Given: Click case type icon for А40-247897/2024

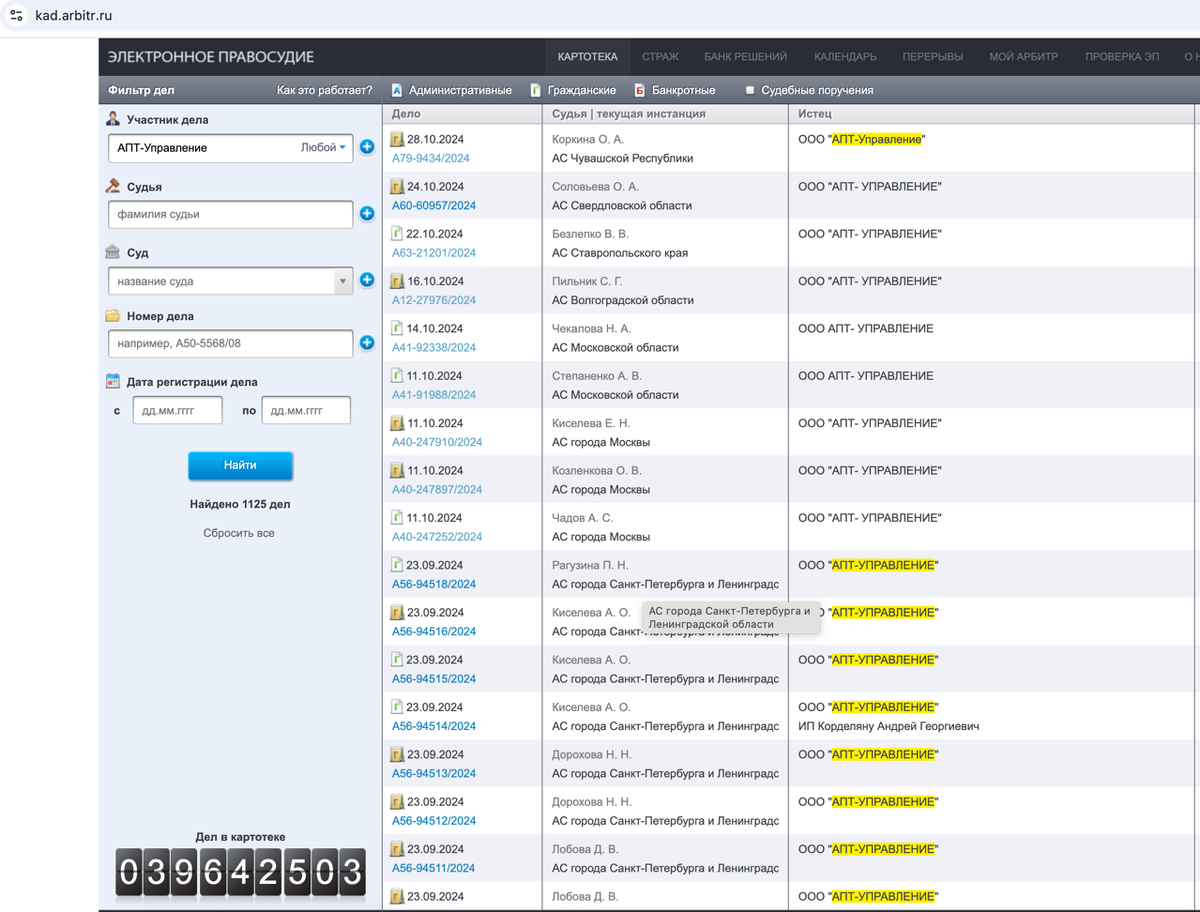Looking at the screenshot, I should [397, 470].
